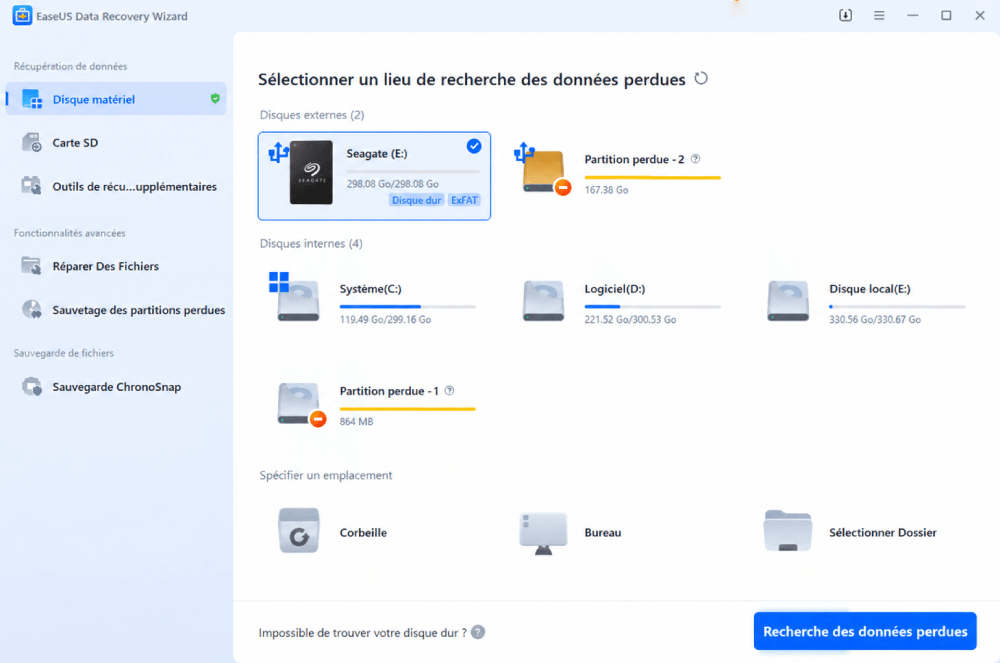
Task: Click the Disques internes (4) heading
Action: [311, 244]
